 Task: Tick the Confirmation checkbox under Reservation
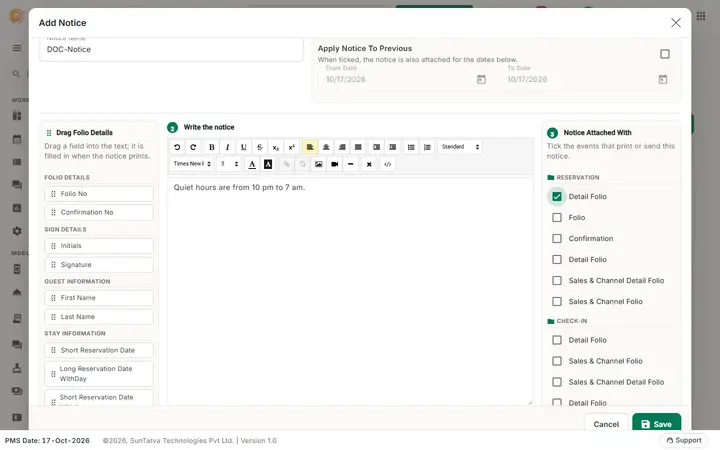(x=557, y=238)
